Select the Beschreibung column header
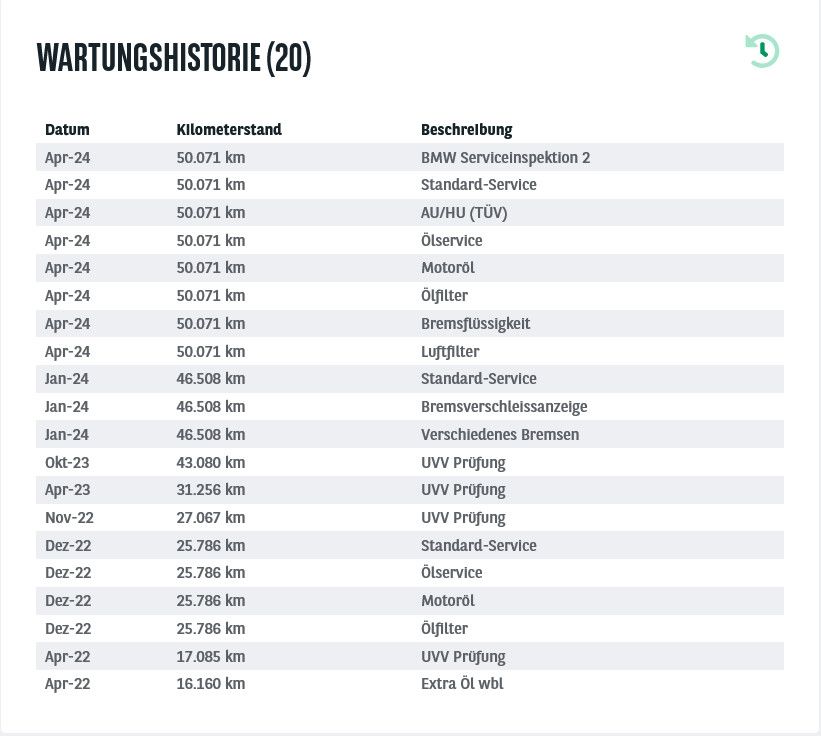Screen dimensions: 821x736 point(467,130)
